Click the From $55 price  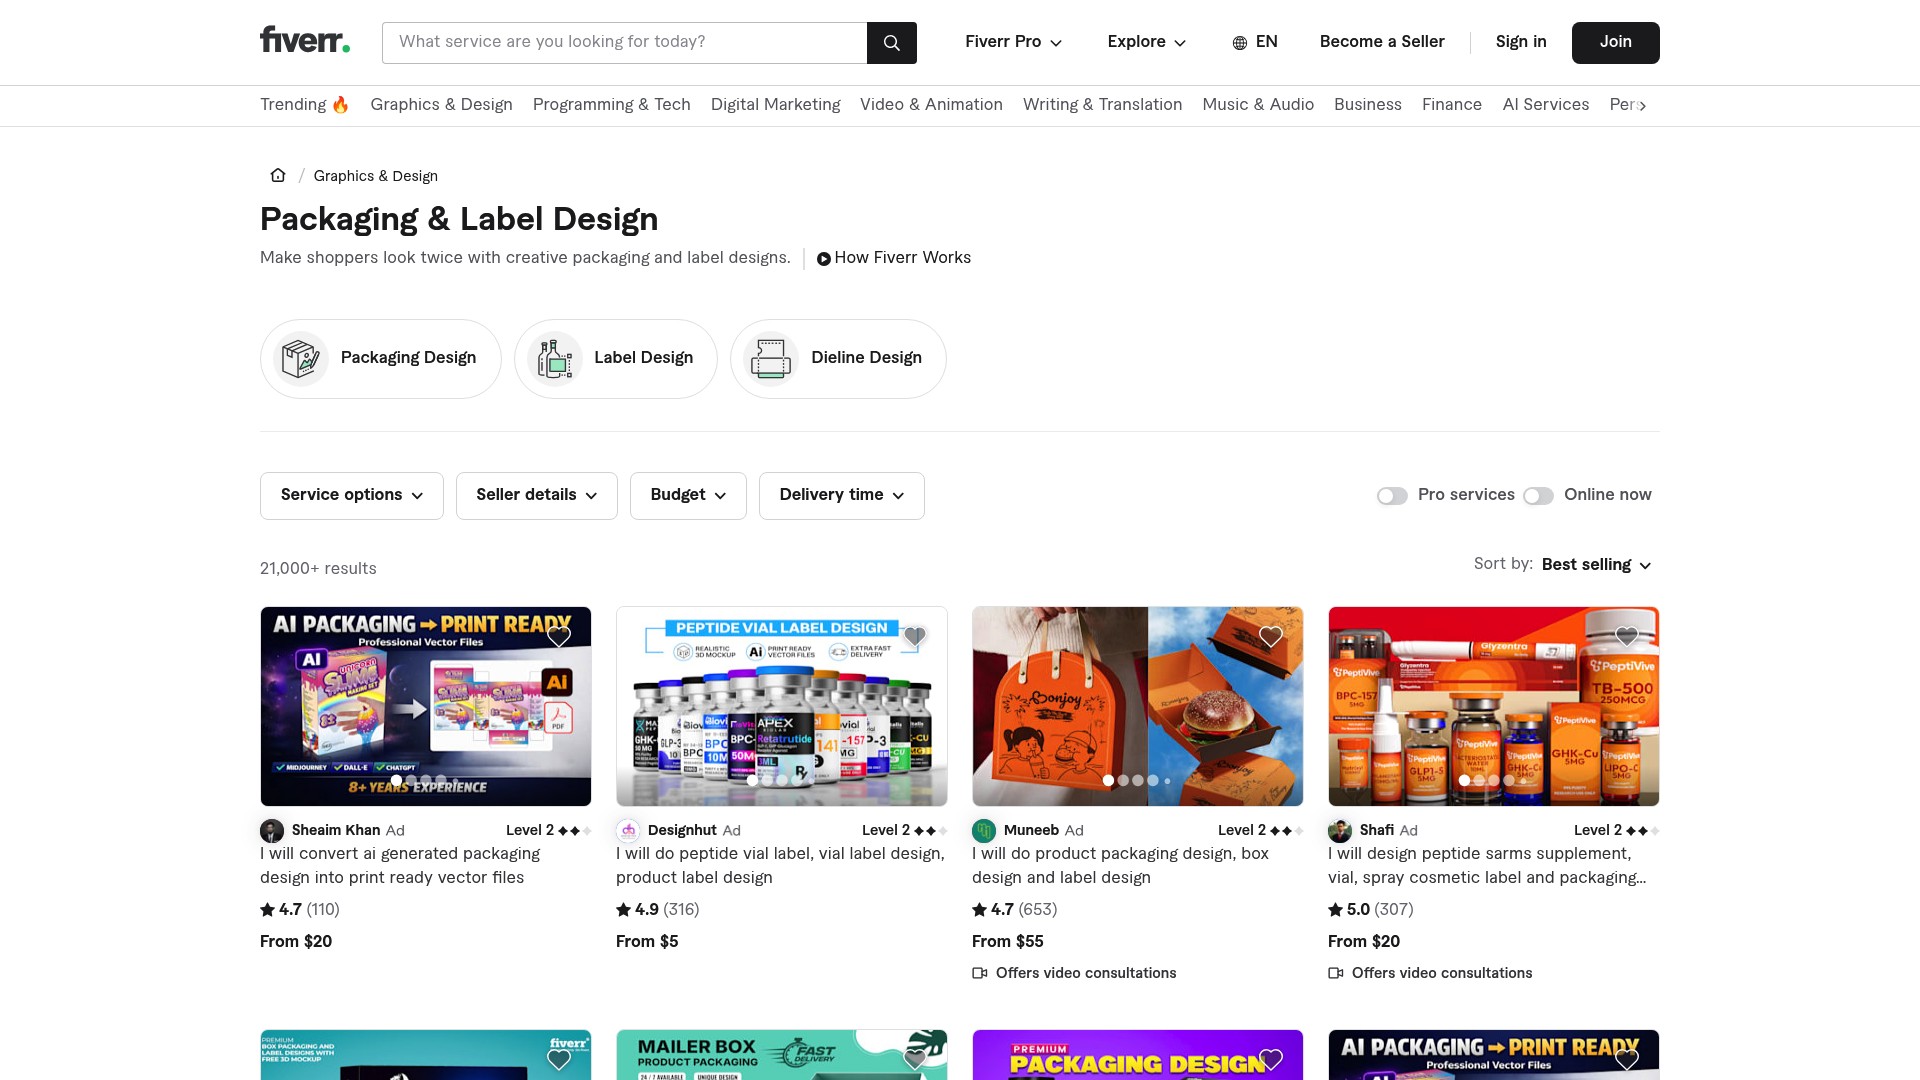pyautogui.click(x=1008, y=942)
